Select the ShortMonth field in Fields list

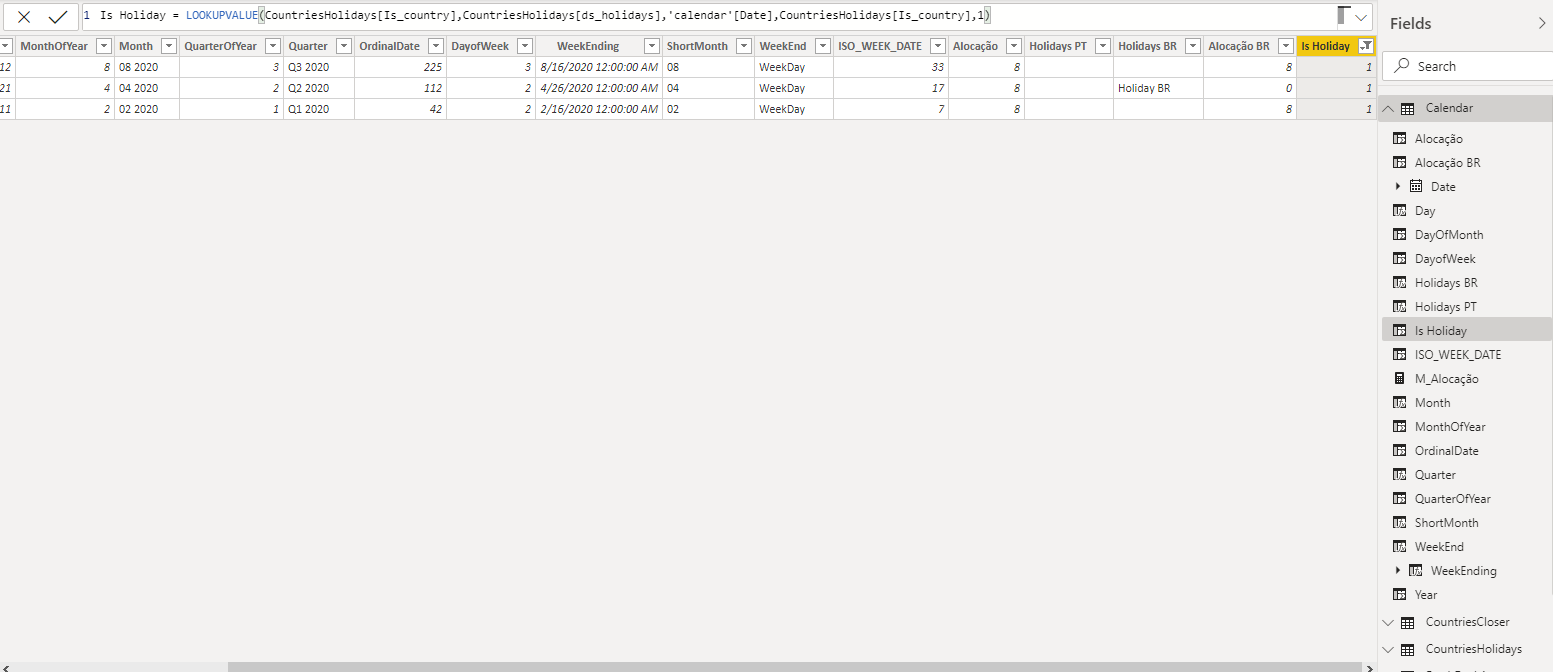pos(1446,523)
